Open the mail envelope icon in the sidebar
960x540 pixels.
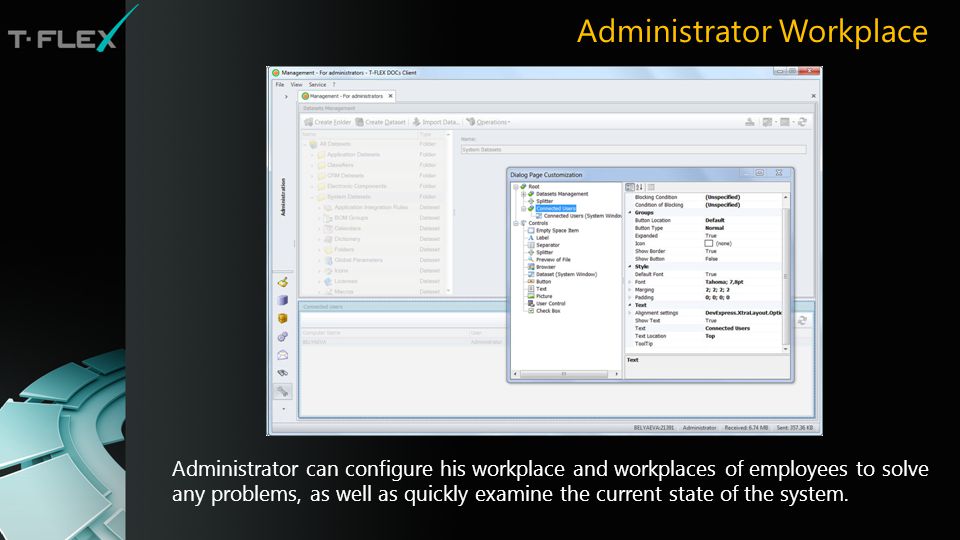click(282, 354)
